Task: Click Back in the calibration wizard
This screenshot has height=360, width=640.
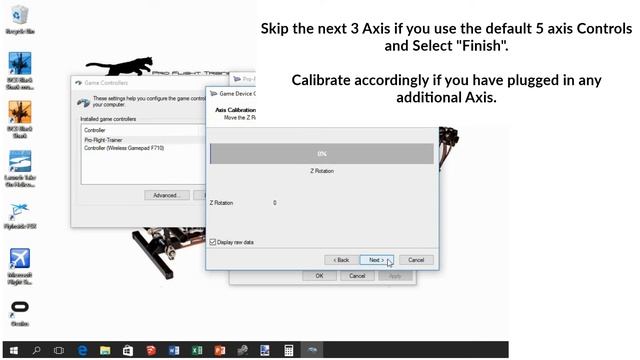Action: 341,260
